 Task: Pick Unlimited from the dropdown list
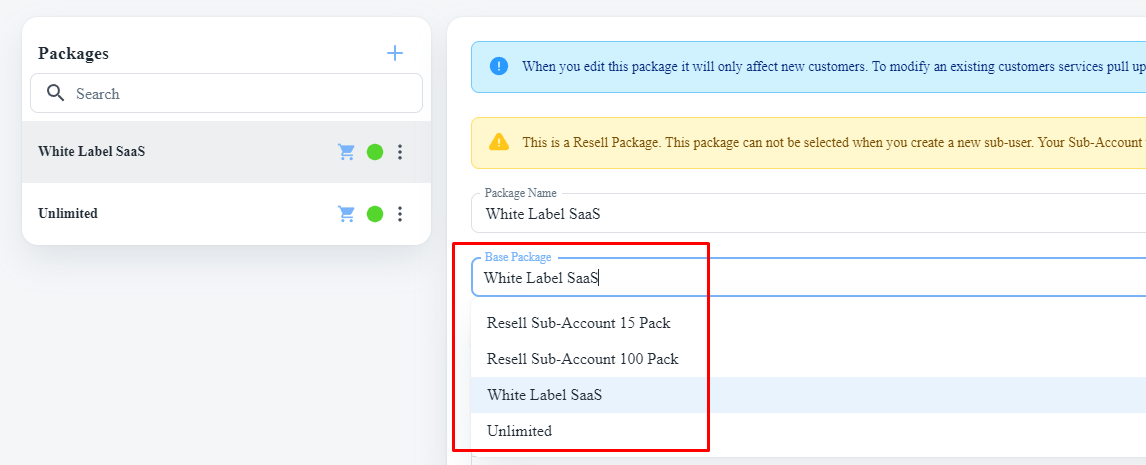pyautogui.click(x=519, y=431)
